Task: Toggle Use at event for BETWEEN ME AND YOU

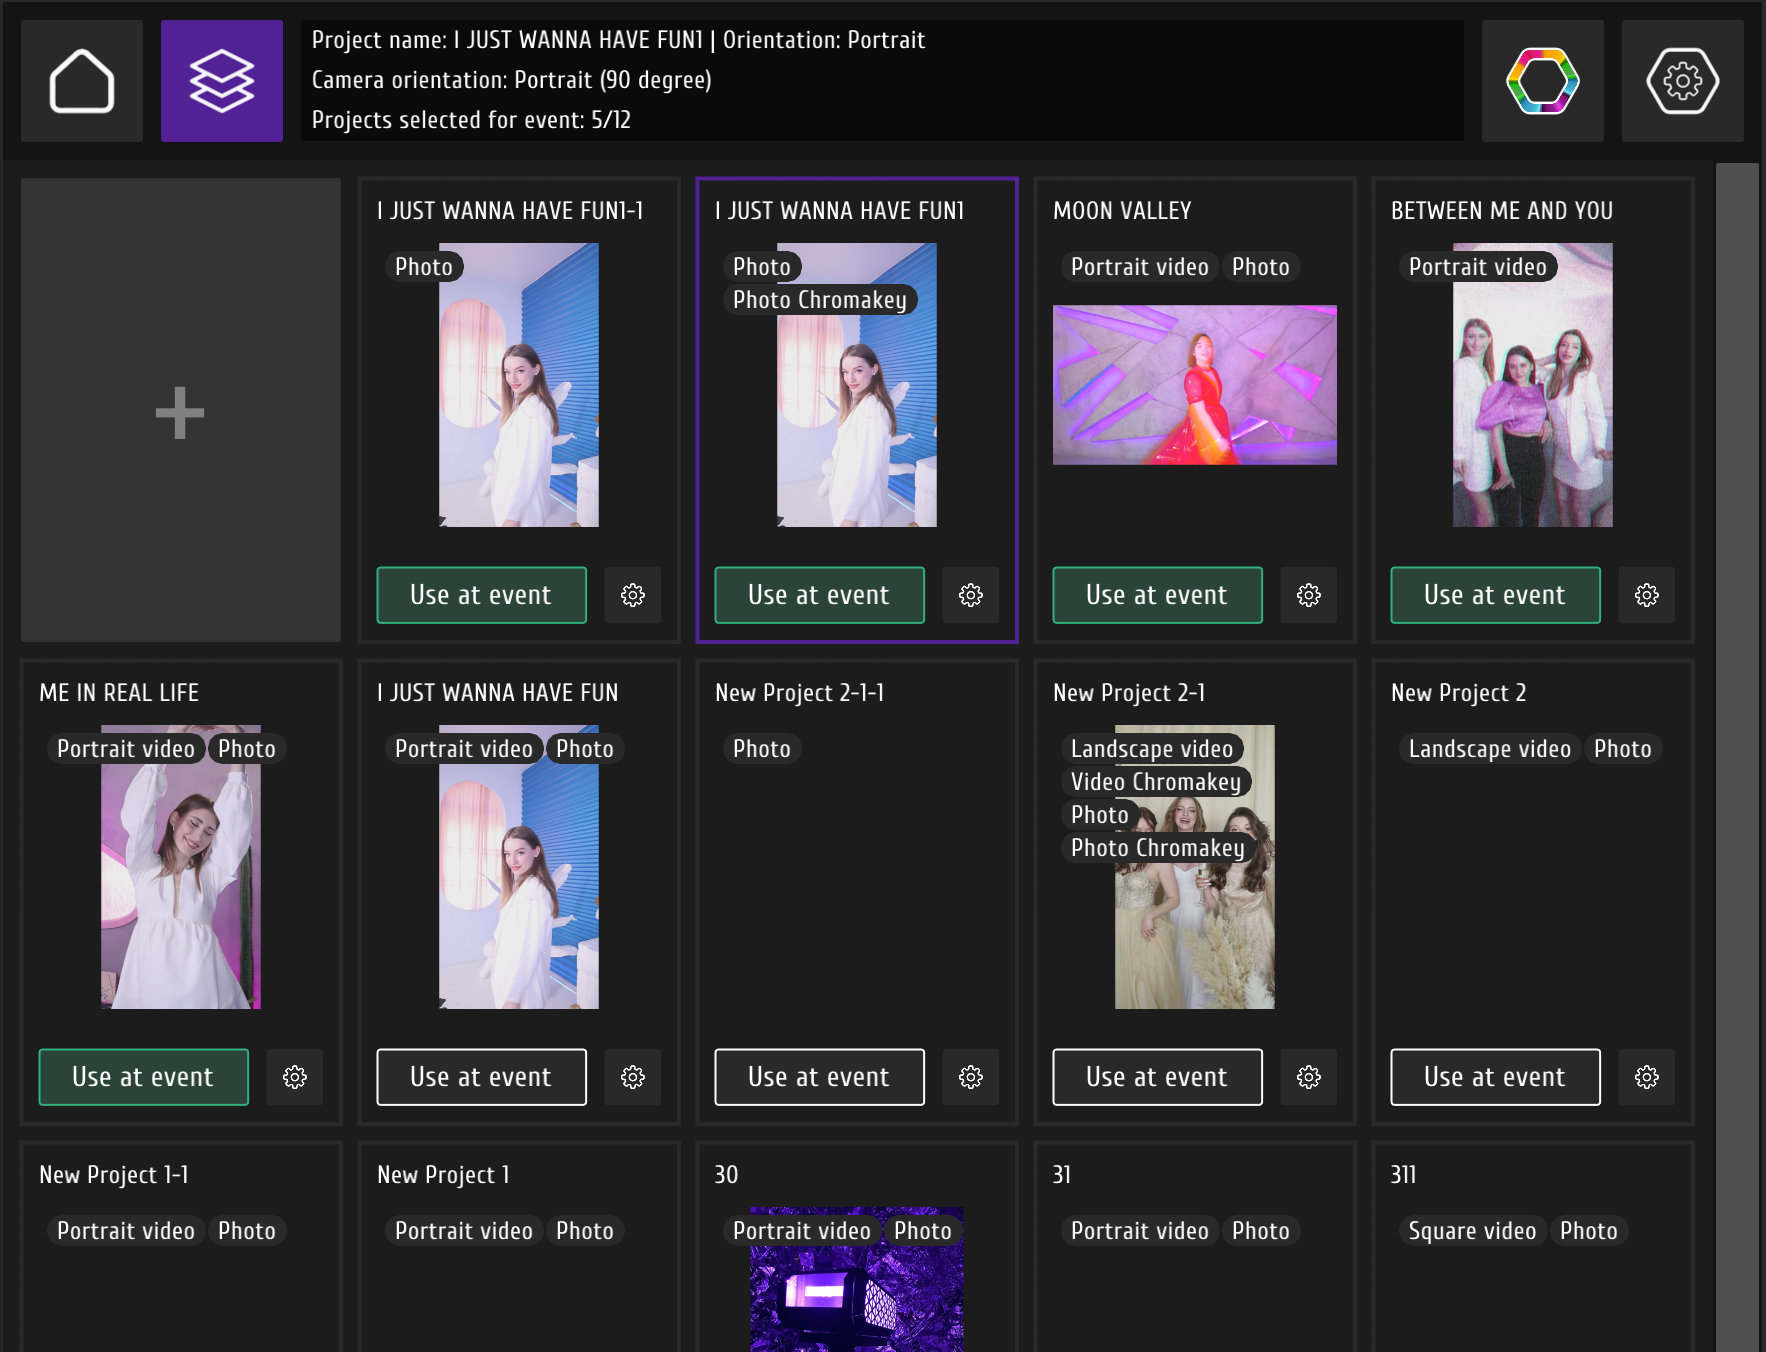Action: click(1495, 595)
